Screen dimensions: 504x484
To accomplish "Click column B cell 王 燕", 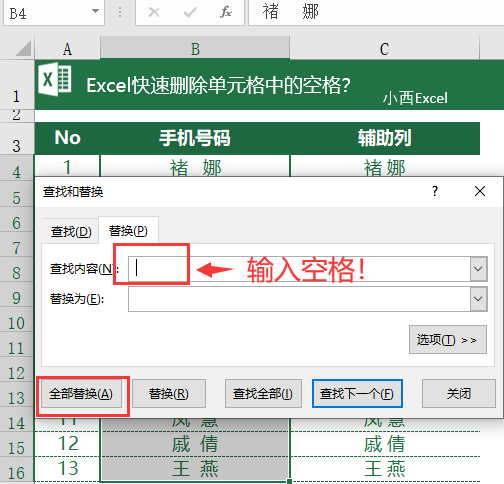I will coord(195,469).
